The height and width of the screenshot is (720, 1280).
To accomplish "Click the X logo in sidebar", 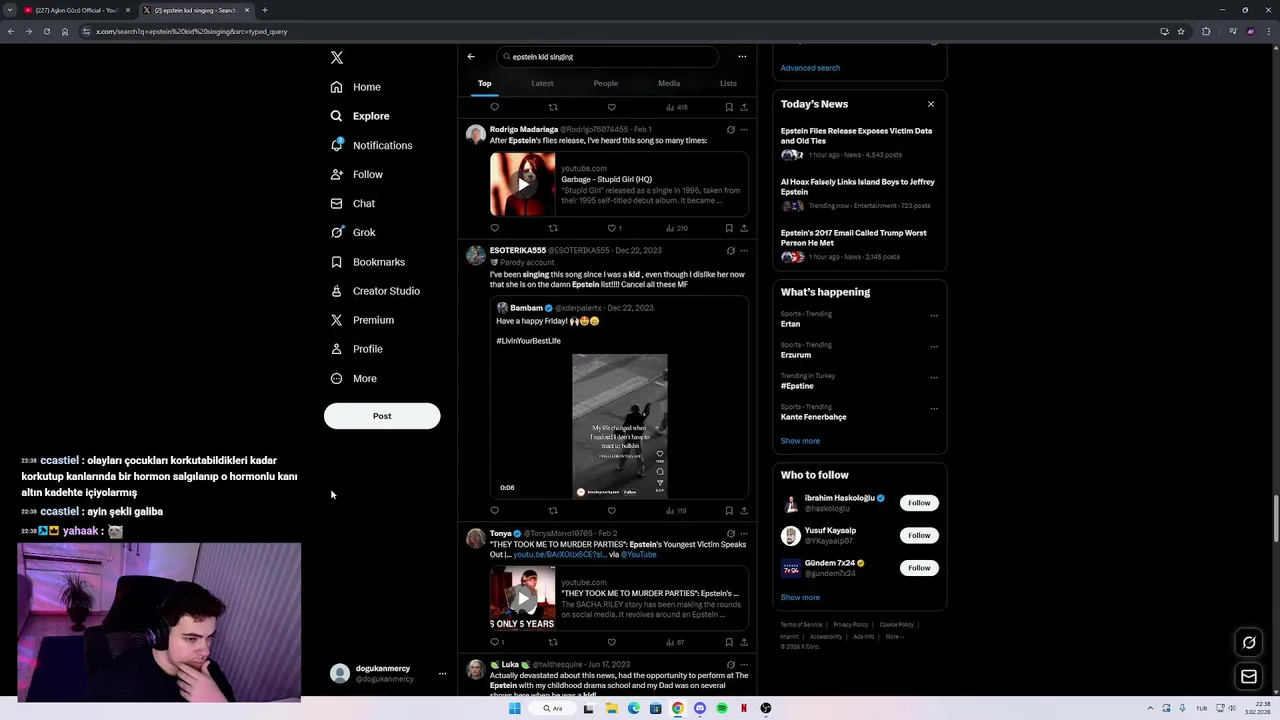I will pyautogui.click(x=337, y=58).
